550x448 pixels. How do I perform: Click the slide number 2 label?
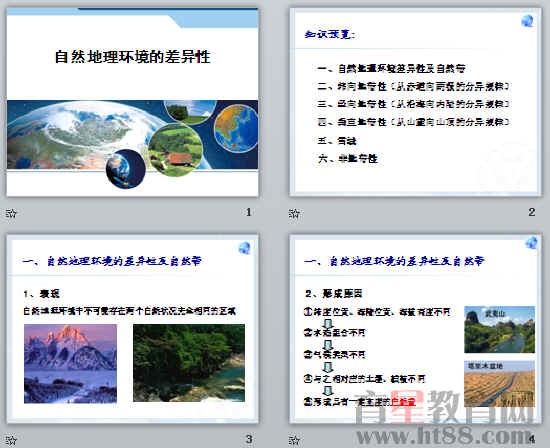532,212
